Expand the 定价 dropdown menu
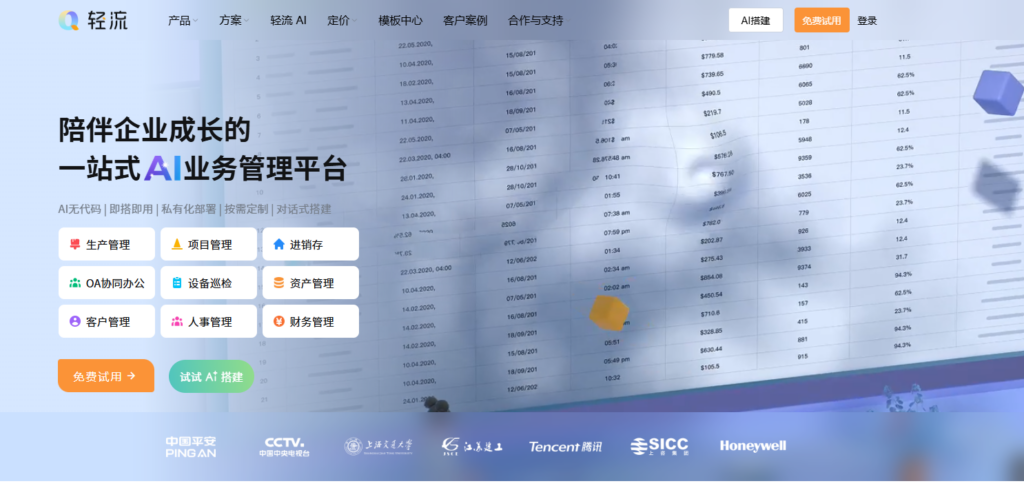 click(x=342, y=20)
